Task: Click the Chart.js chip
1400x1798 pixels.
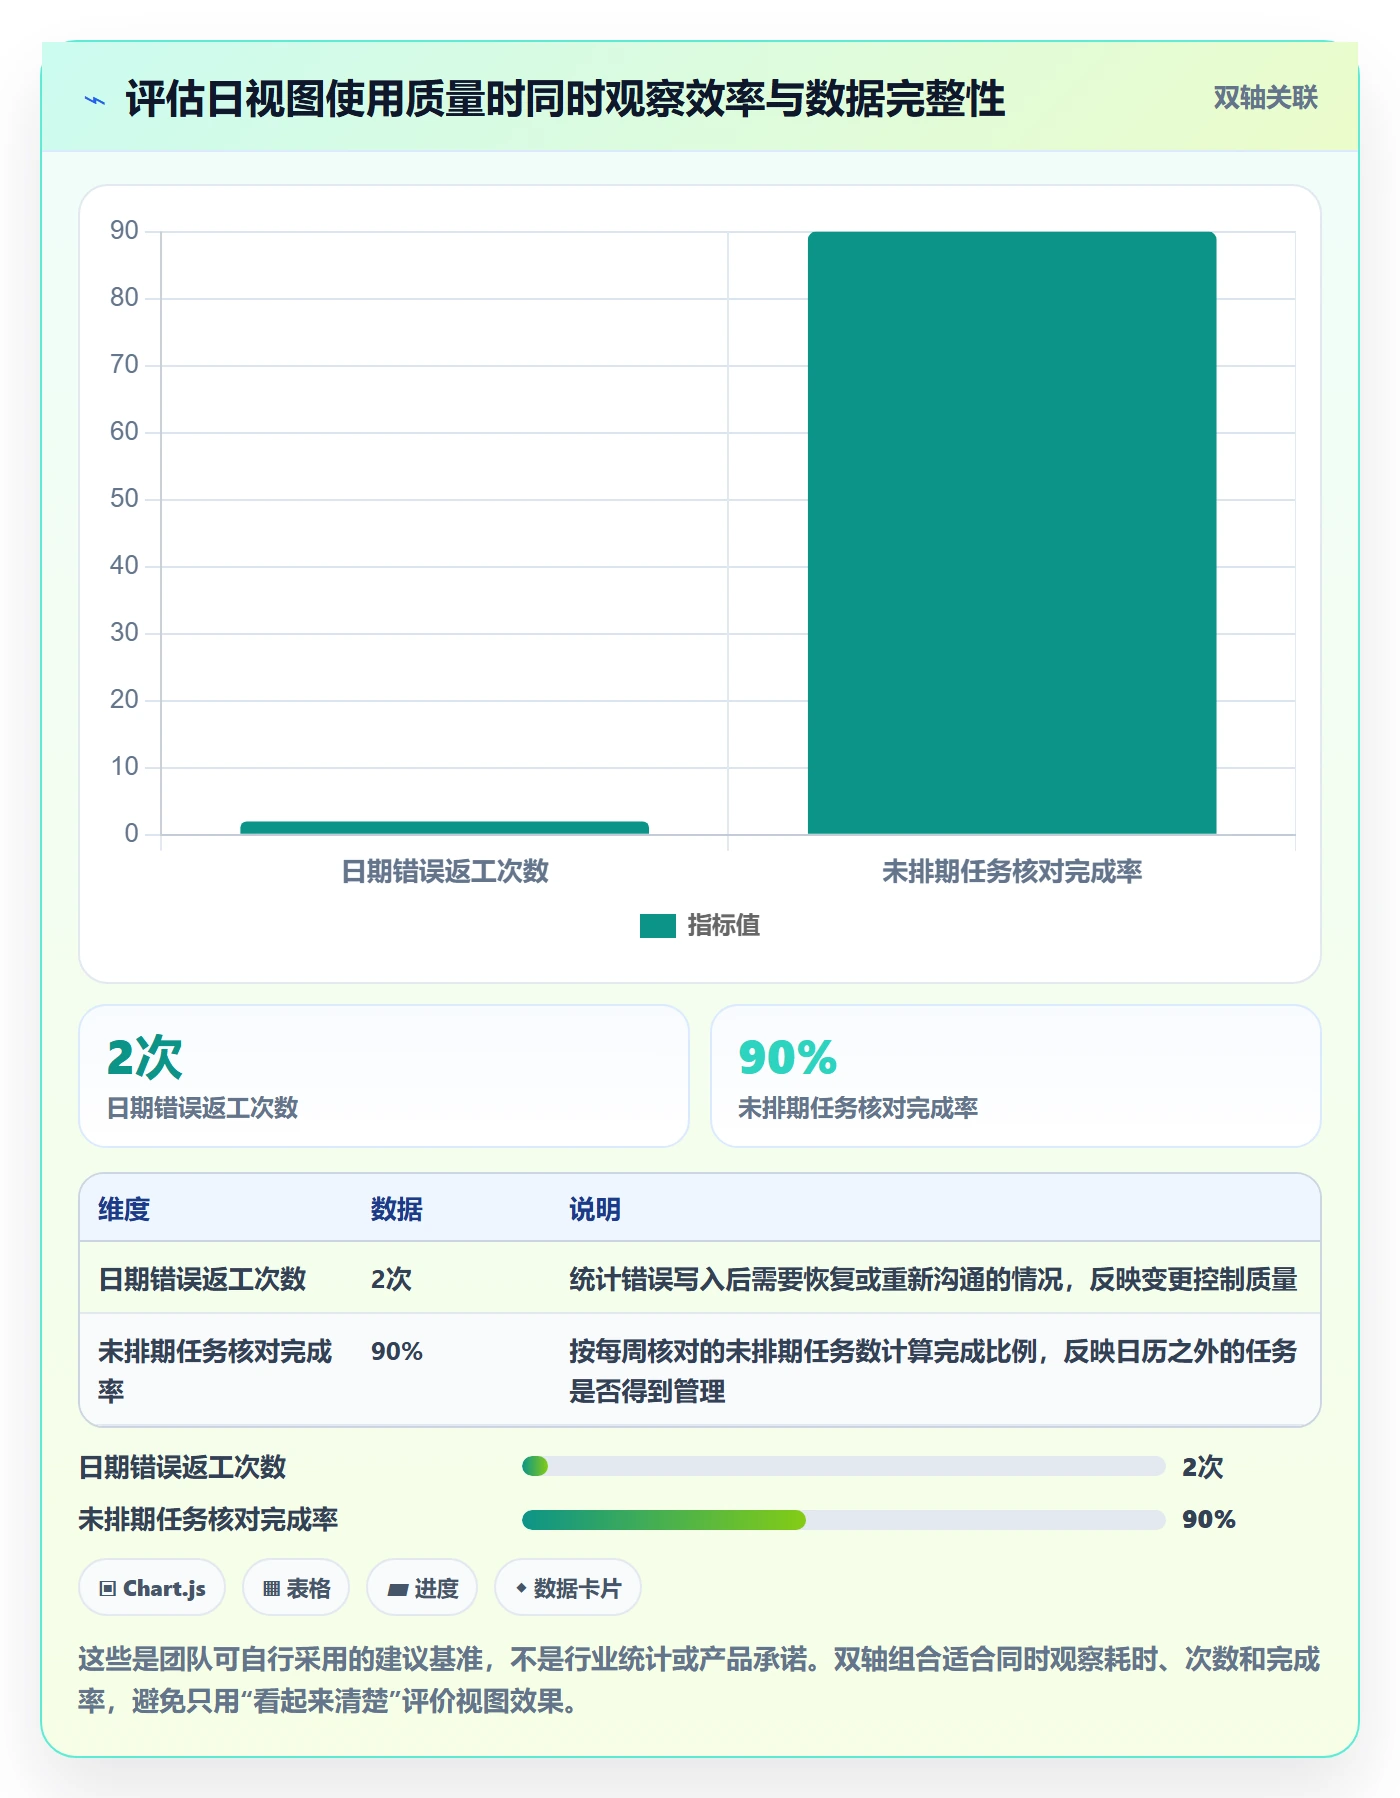Action: [152, 1588]
